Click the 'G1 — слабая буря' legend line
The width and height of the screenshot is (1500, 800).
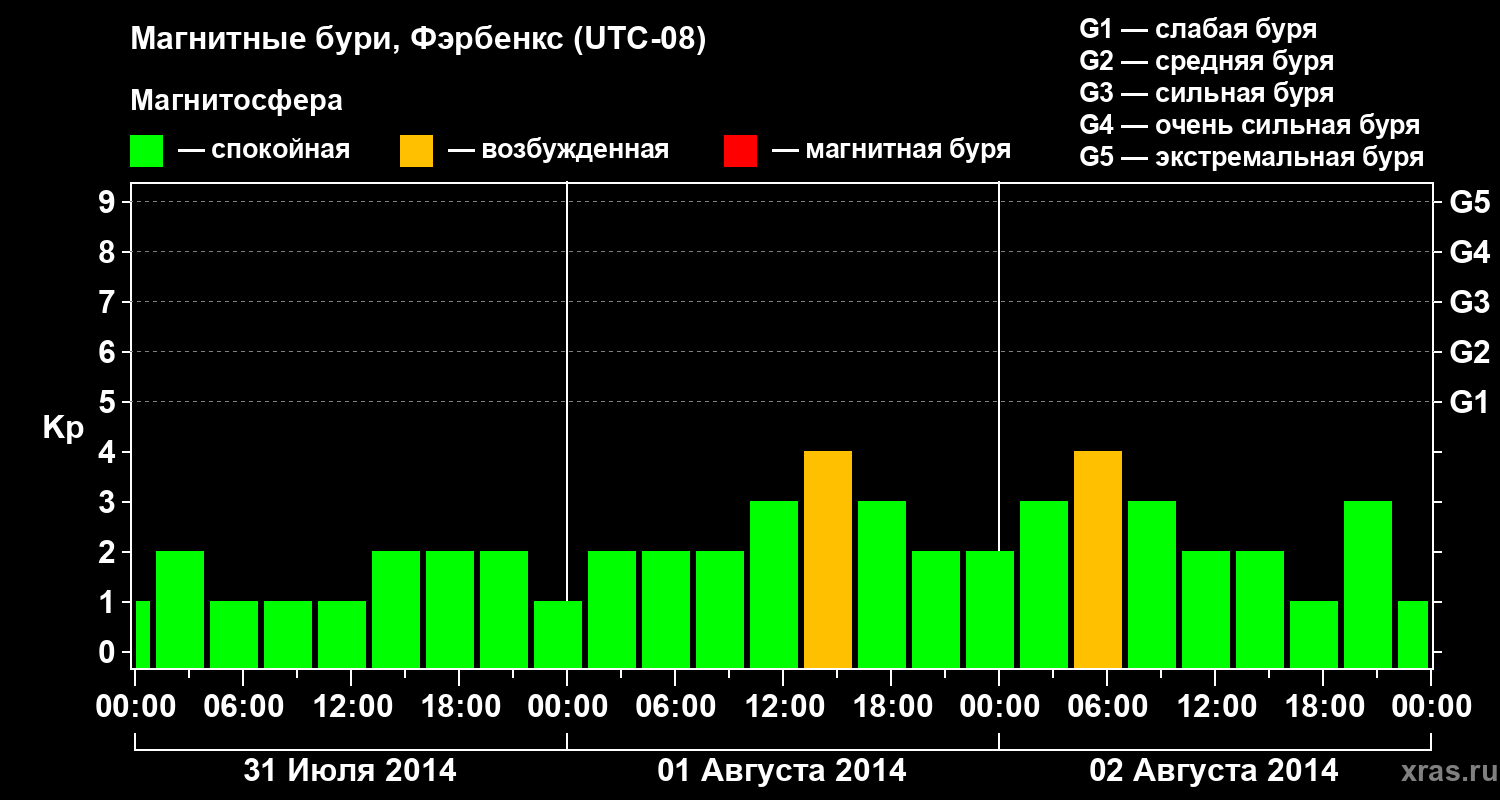click(x=1198, y=29)
